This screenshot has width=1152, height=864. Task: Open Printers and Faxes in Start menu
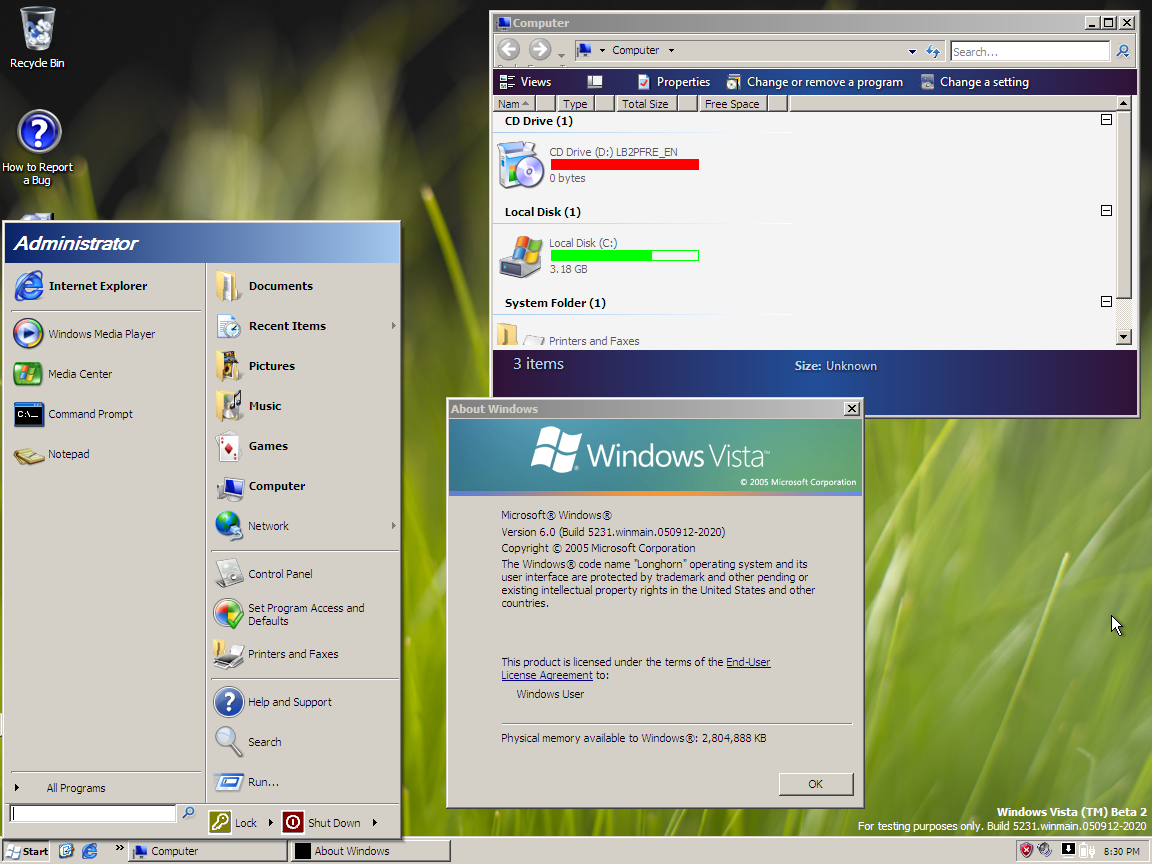point(306,654)
